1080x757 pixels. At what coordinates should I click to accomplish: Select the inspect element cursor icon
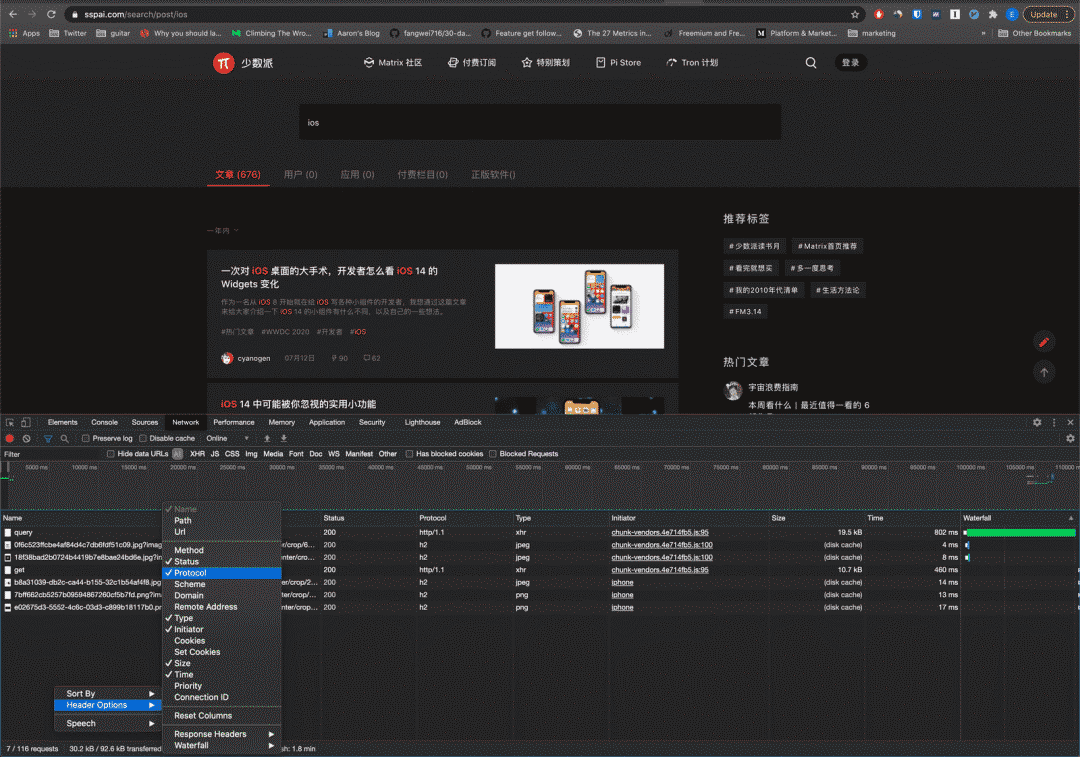(x=9, y=422)
